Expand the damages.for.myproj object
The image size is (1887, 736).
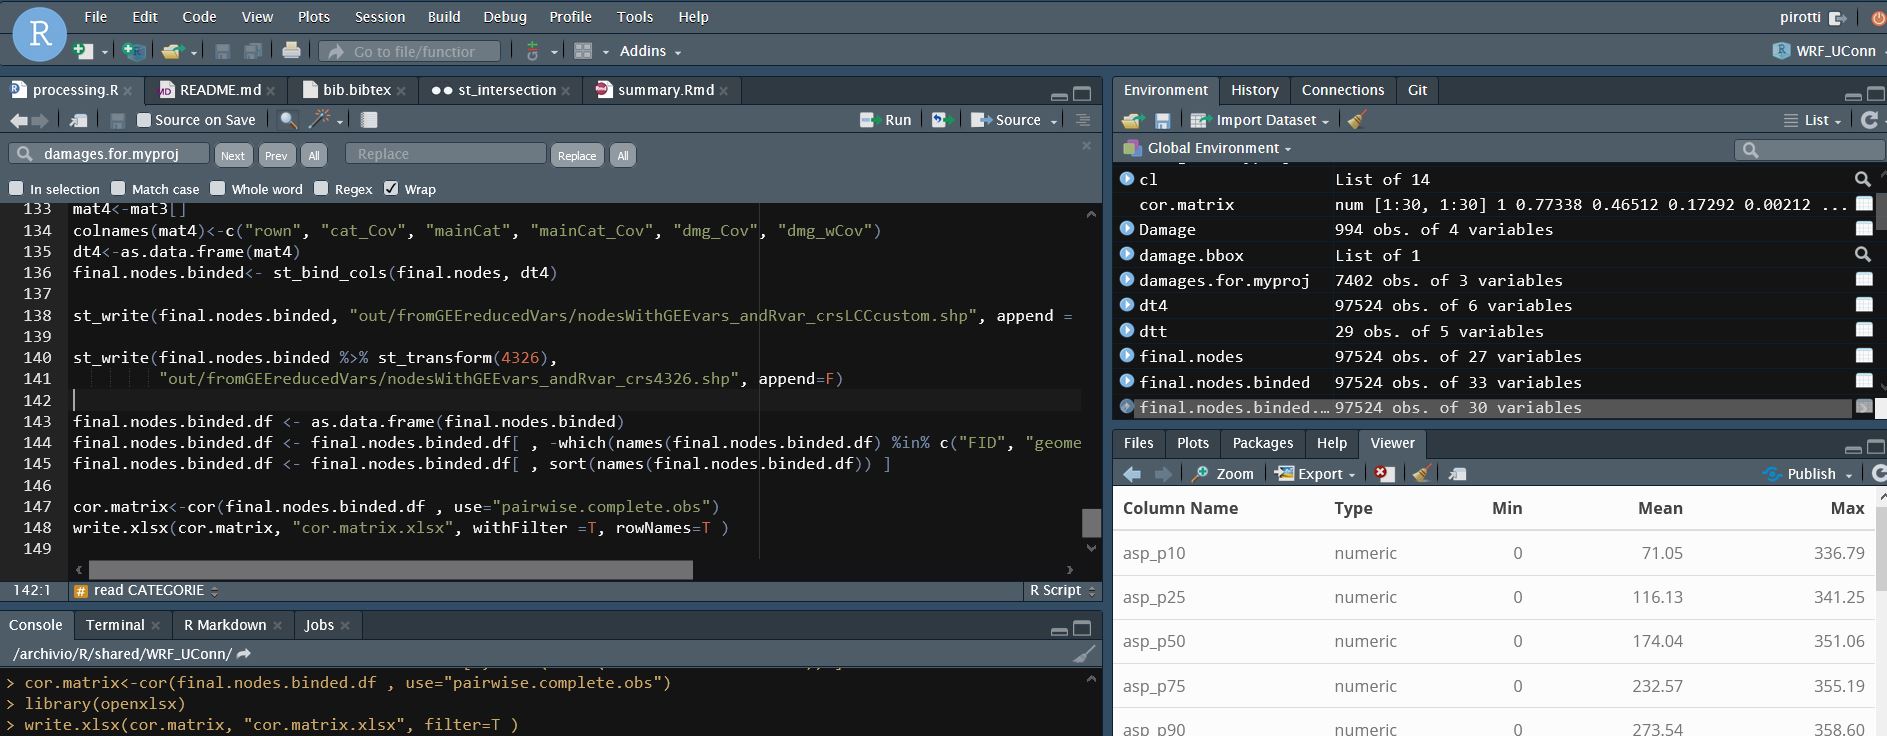pyautogui.click(x=1127, y=280)
